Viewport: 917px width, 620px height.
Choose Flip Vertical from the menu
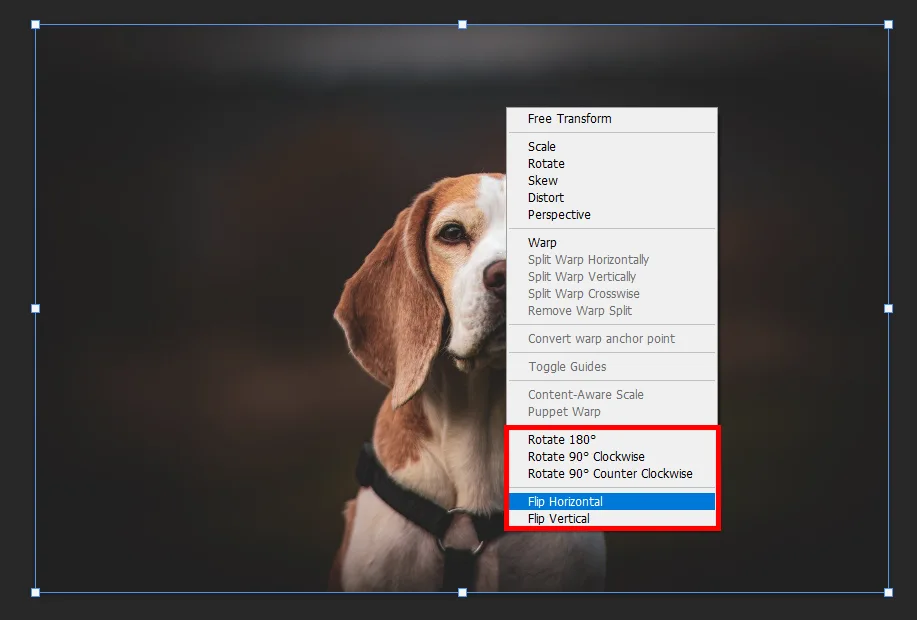[612, 519]
